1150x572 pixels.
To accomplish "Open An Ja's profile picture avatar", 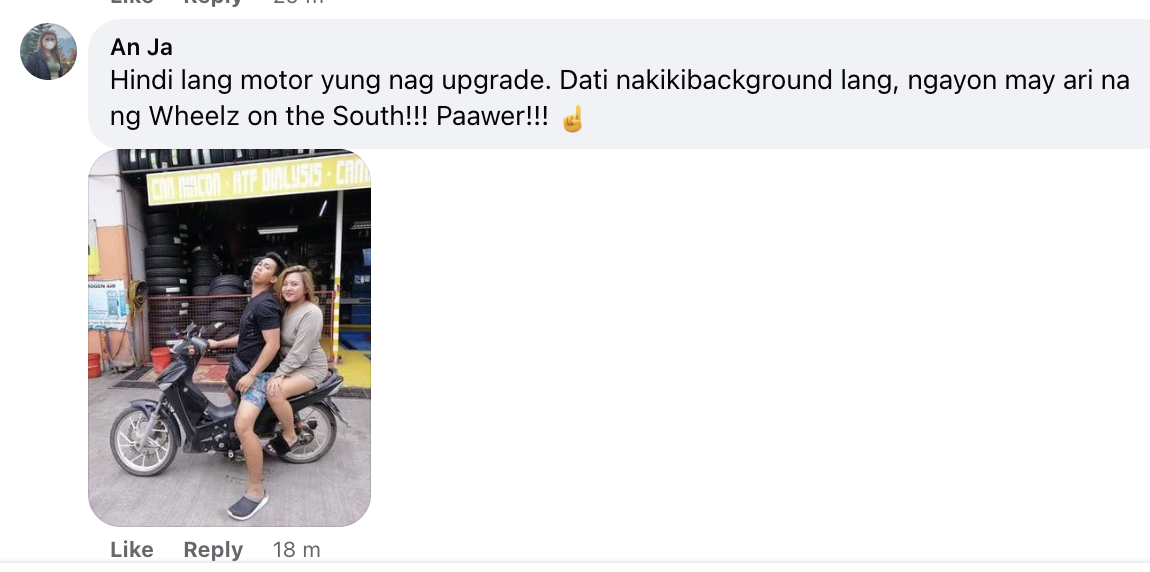I will (48, 51).
